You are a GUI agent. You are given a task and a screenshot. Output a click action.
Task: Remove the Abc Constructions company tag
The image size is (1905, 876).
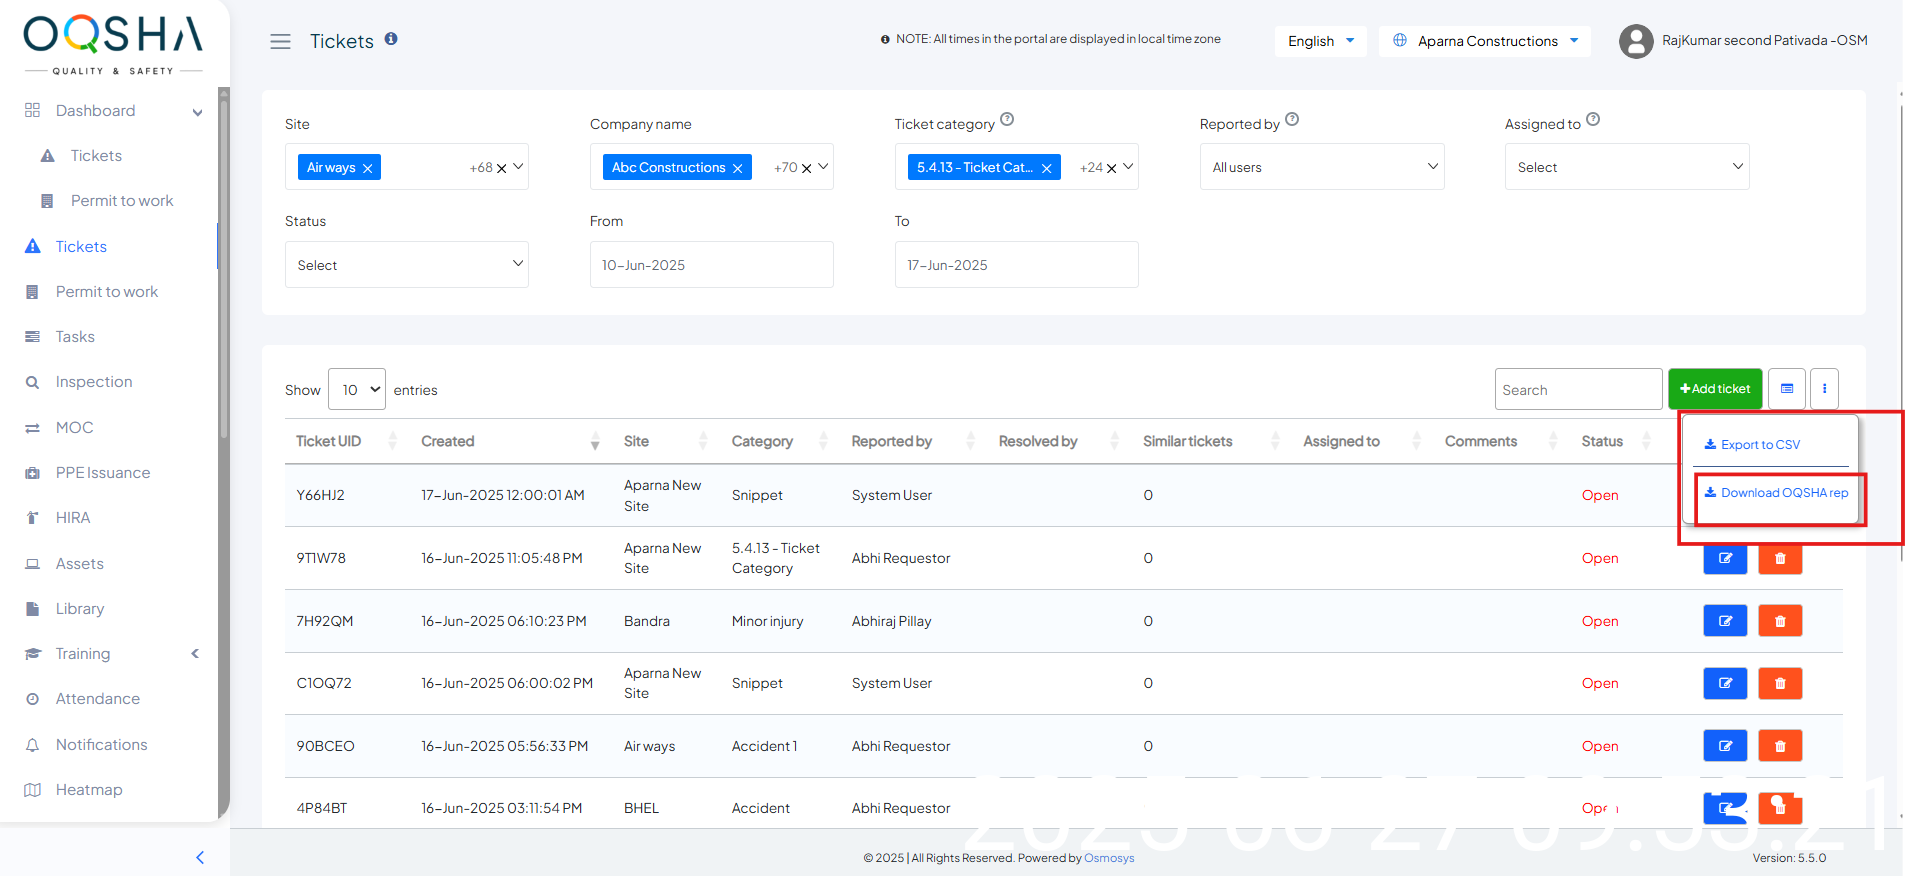[738, 168]
